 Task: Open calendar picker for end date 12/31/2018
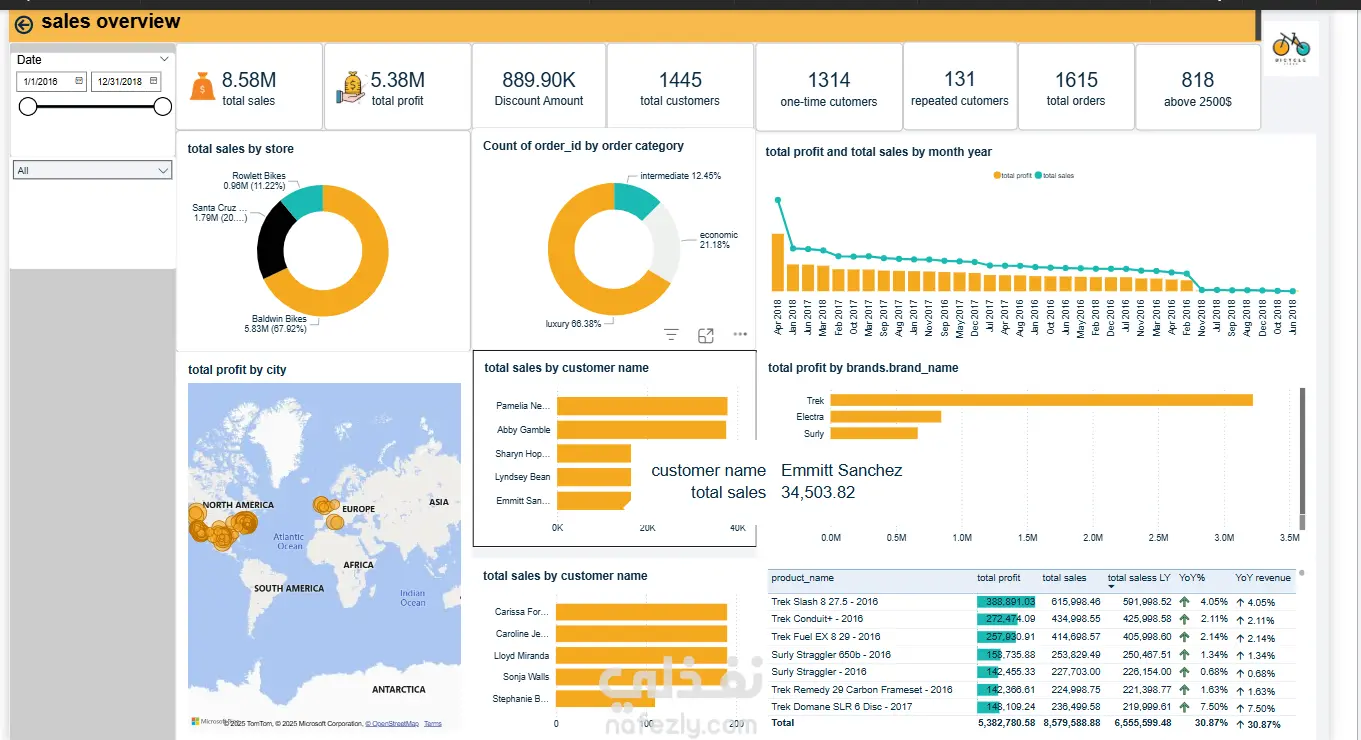(x=153, y=82)
